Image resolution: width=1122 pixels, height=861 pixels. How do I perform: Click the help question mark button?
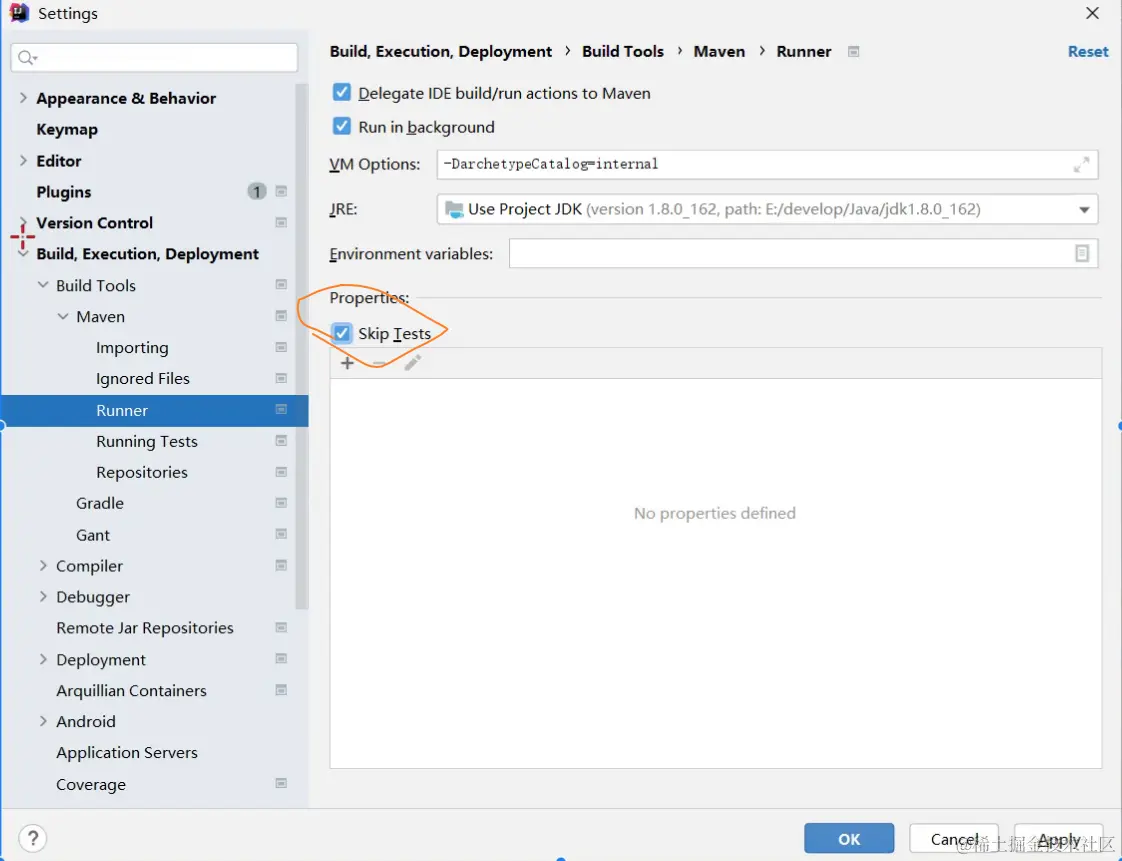[x=33, y=837]
